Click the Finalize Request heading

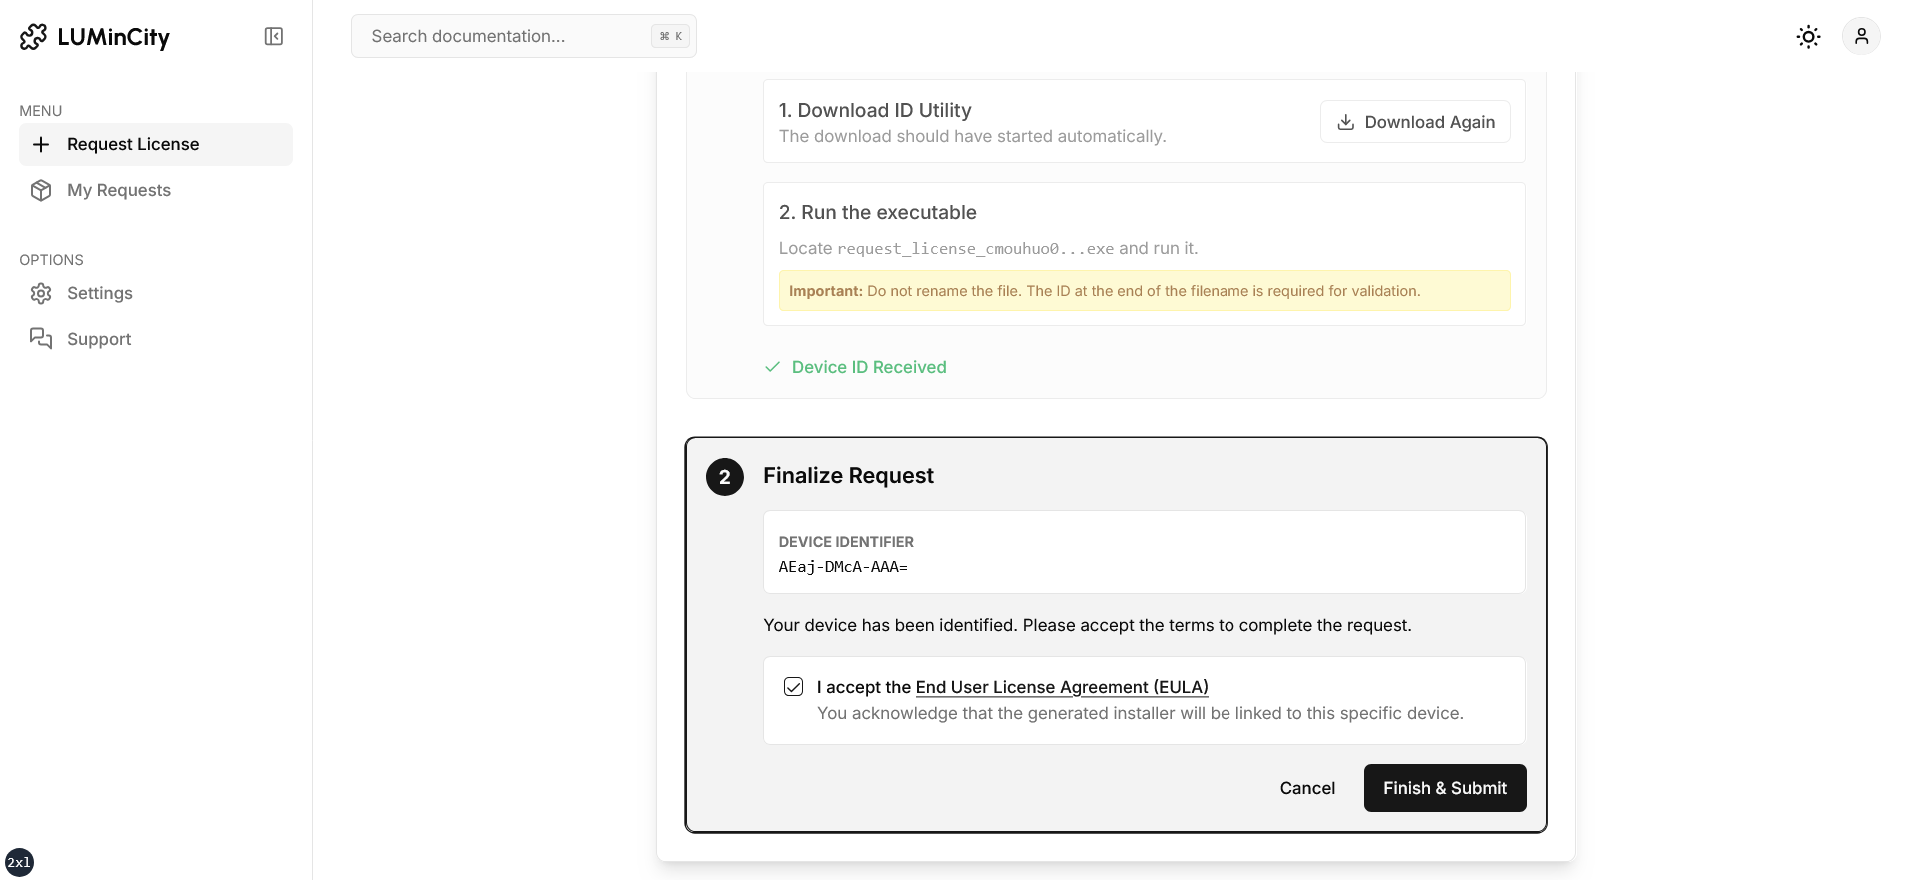(848, 476)
